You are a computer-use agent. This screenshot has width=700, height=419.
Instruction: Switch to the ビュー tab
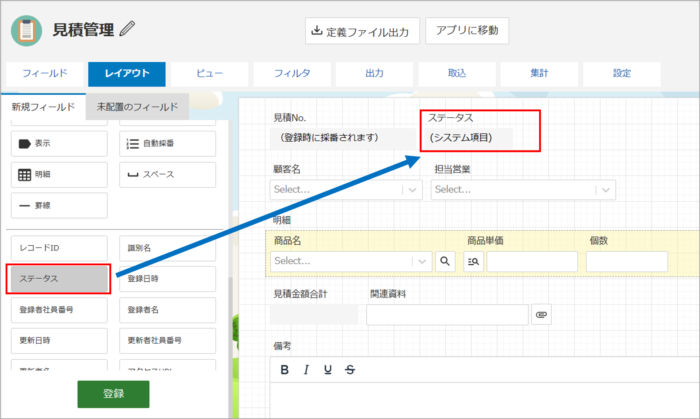coord(209,74)
